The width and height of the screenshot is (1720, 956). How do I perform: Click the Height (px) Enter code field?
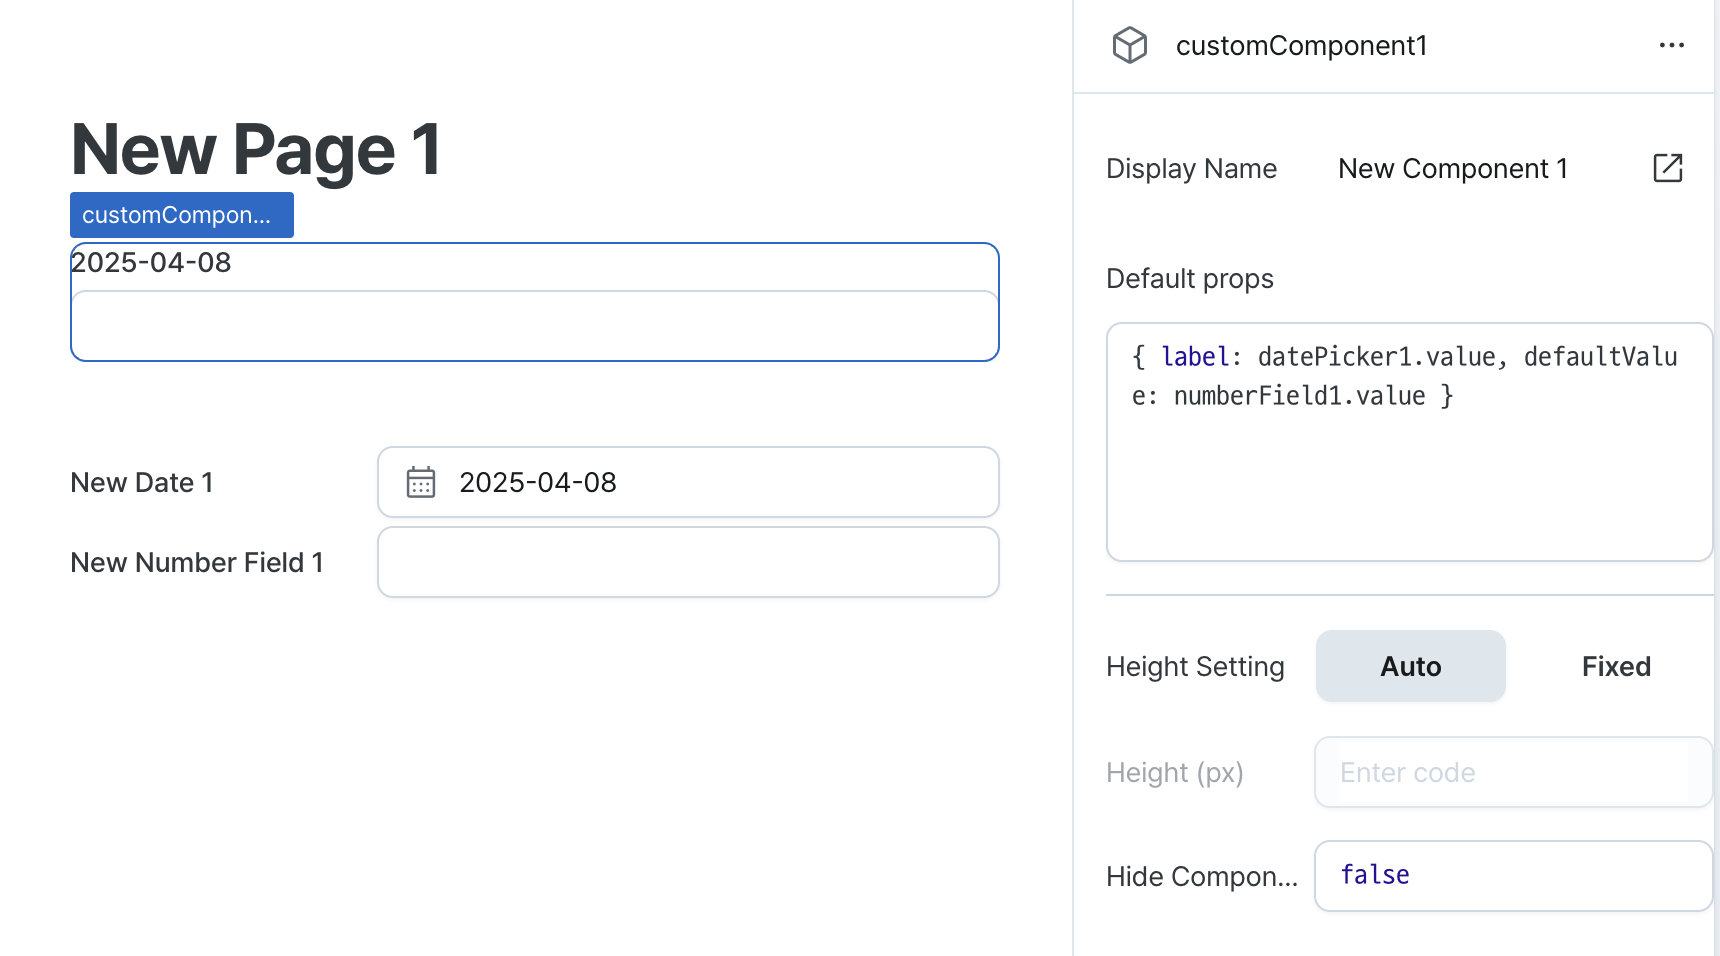1513,772
